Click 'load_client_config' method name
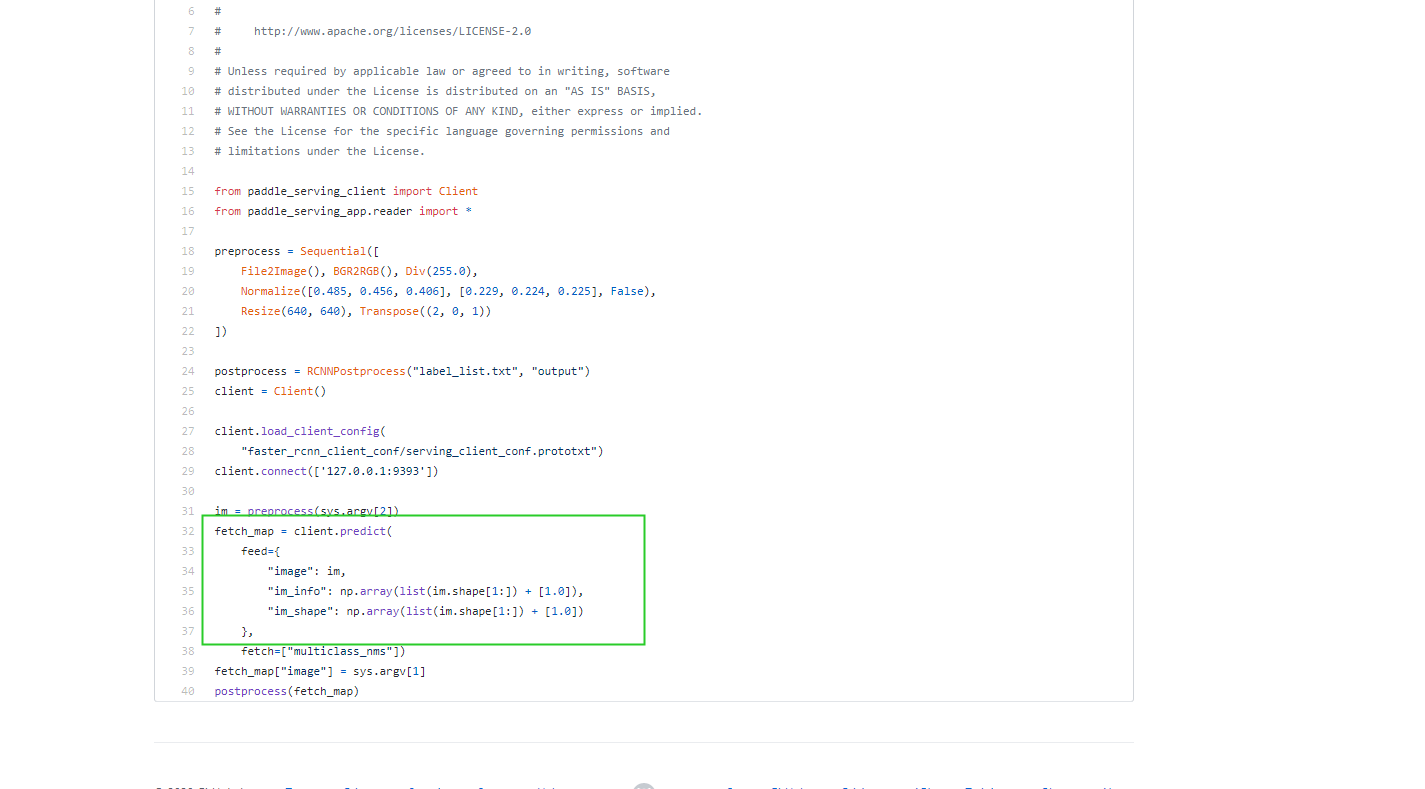1425x789 pixels. pyautogui.click(x=320, y=431)
